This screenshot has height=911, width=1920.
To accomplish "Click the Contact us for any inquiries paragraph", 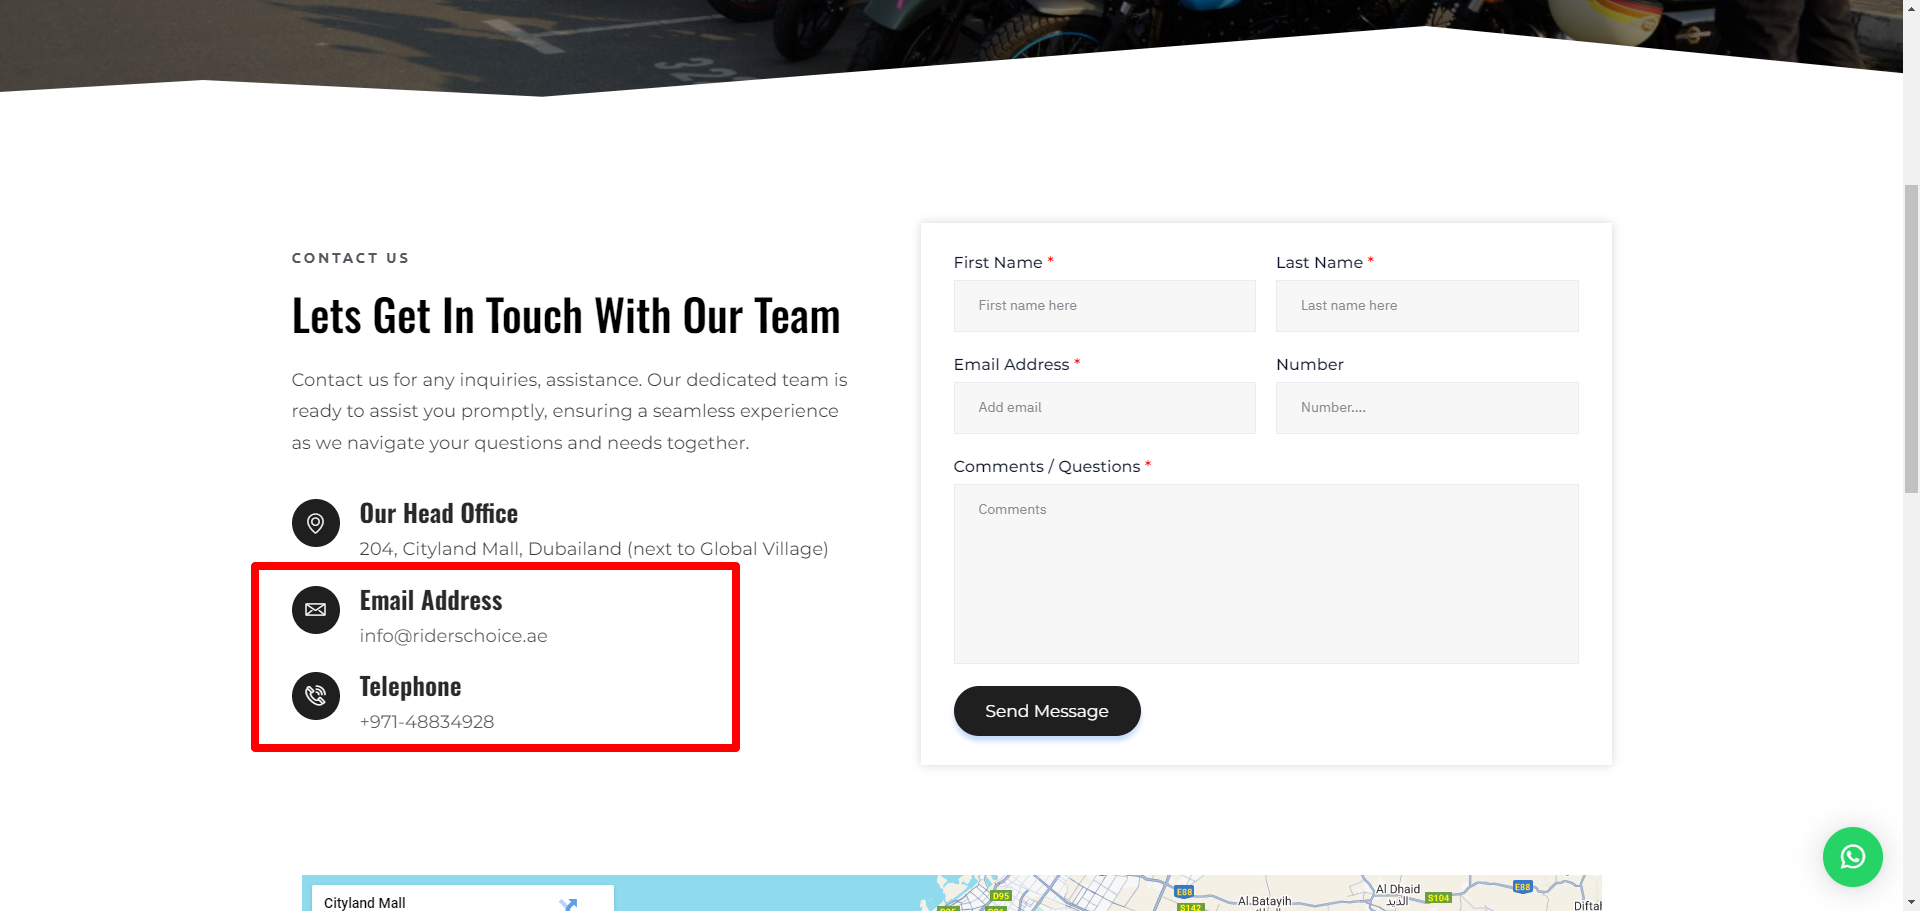I will point(570,411).
